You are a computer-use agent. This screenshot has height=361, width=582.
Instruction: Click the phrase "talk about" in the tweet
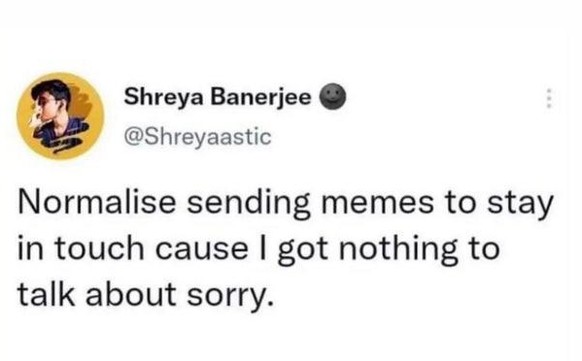pyautogui.click(x=97, y=294)
